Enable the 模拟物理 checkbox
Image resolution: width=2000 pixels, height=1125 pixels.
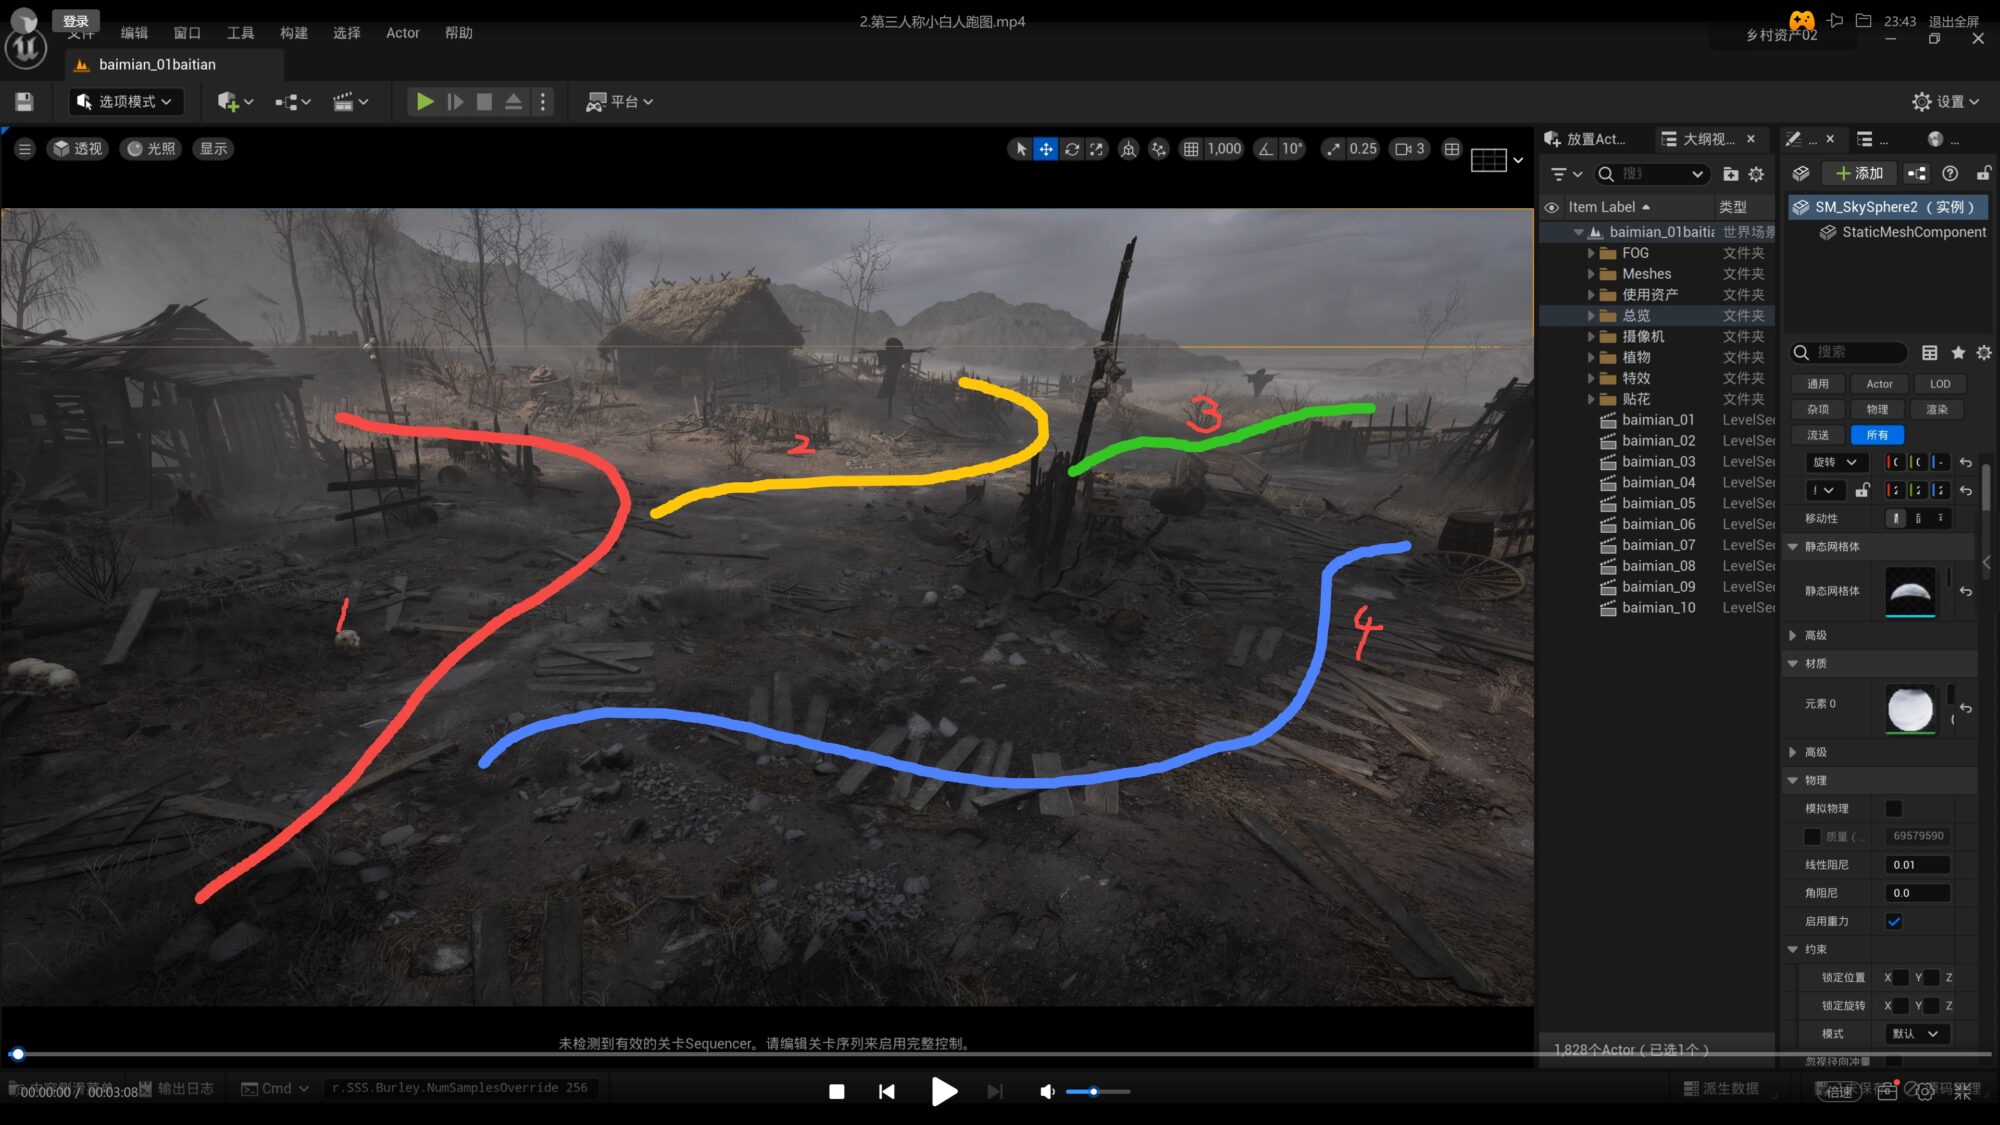pos(1893,808)
